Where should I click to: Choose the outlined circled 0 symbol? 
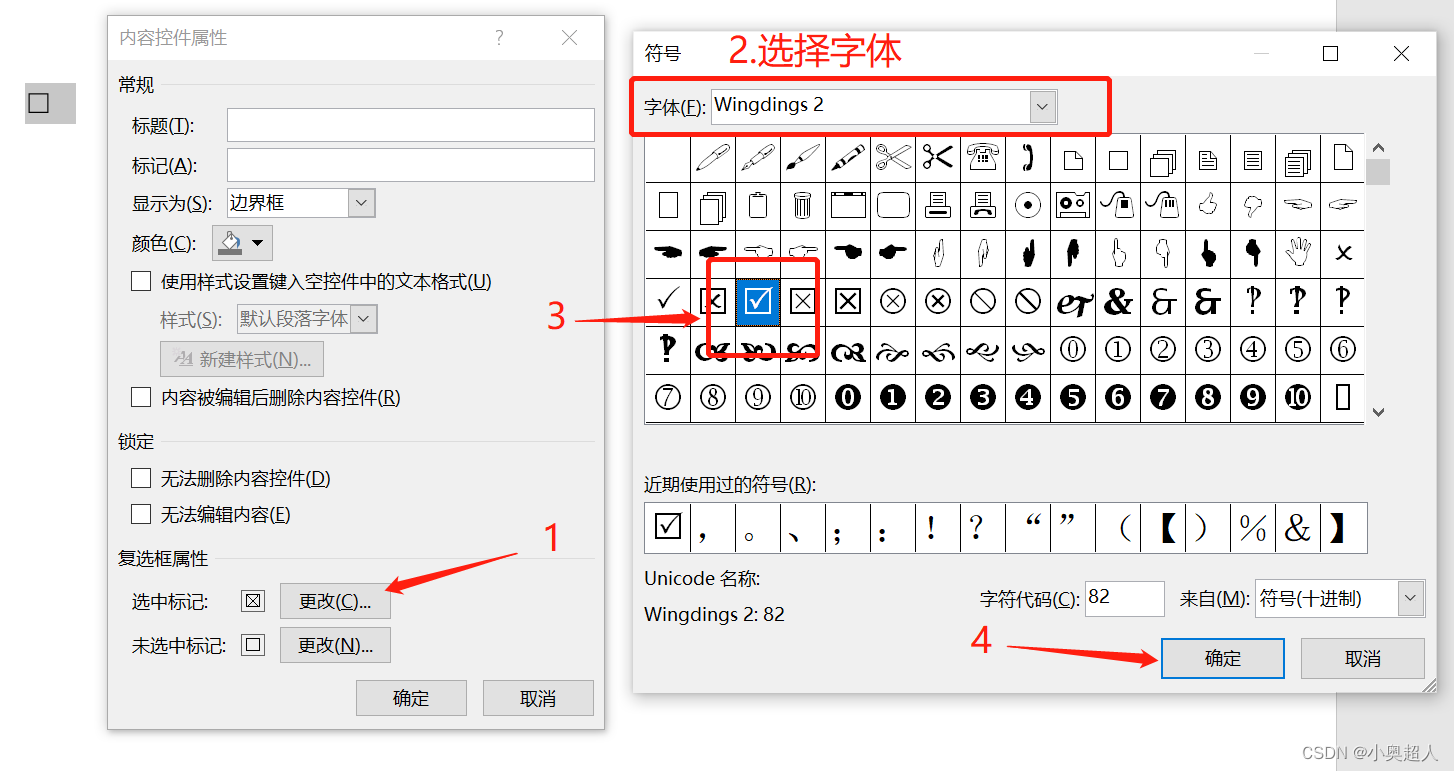pos(1073,349)
